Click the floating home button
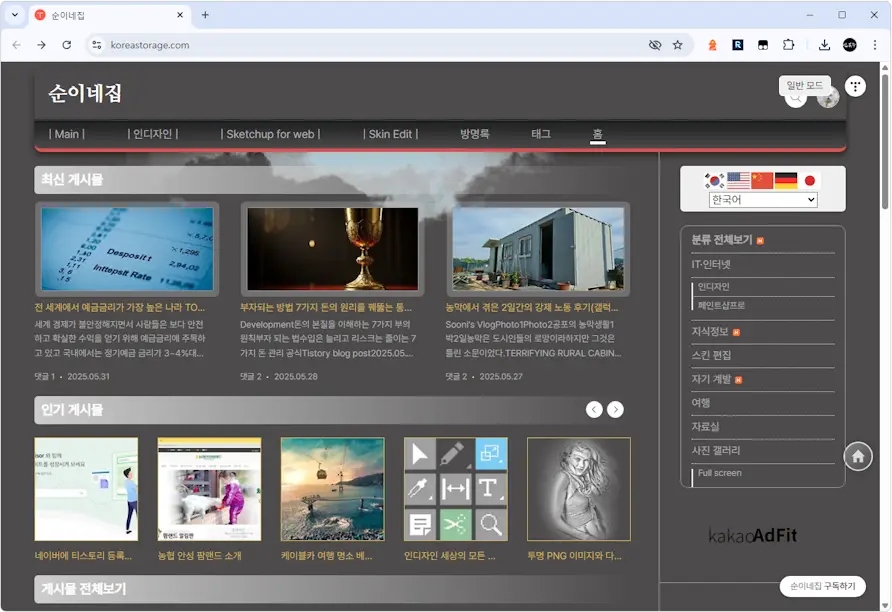892x612 pixels. (858, 456)
